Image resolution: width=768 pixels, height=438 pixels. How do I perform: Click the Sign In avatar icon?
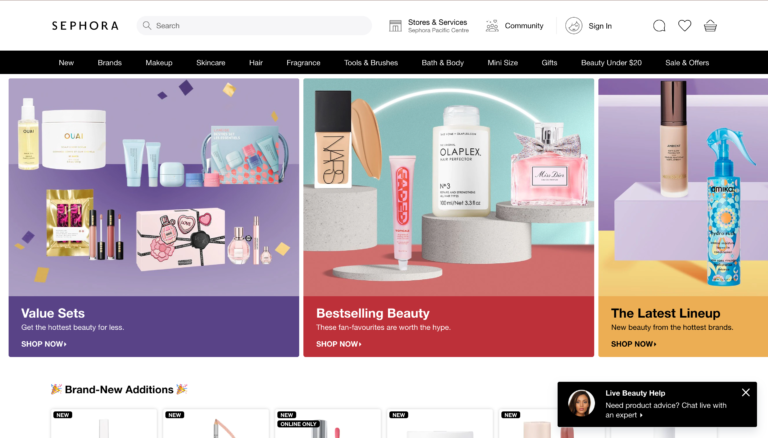pyautogui.click(x=574, y=26)
